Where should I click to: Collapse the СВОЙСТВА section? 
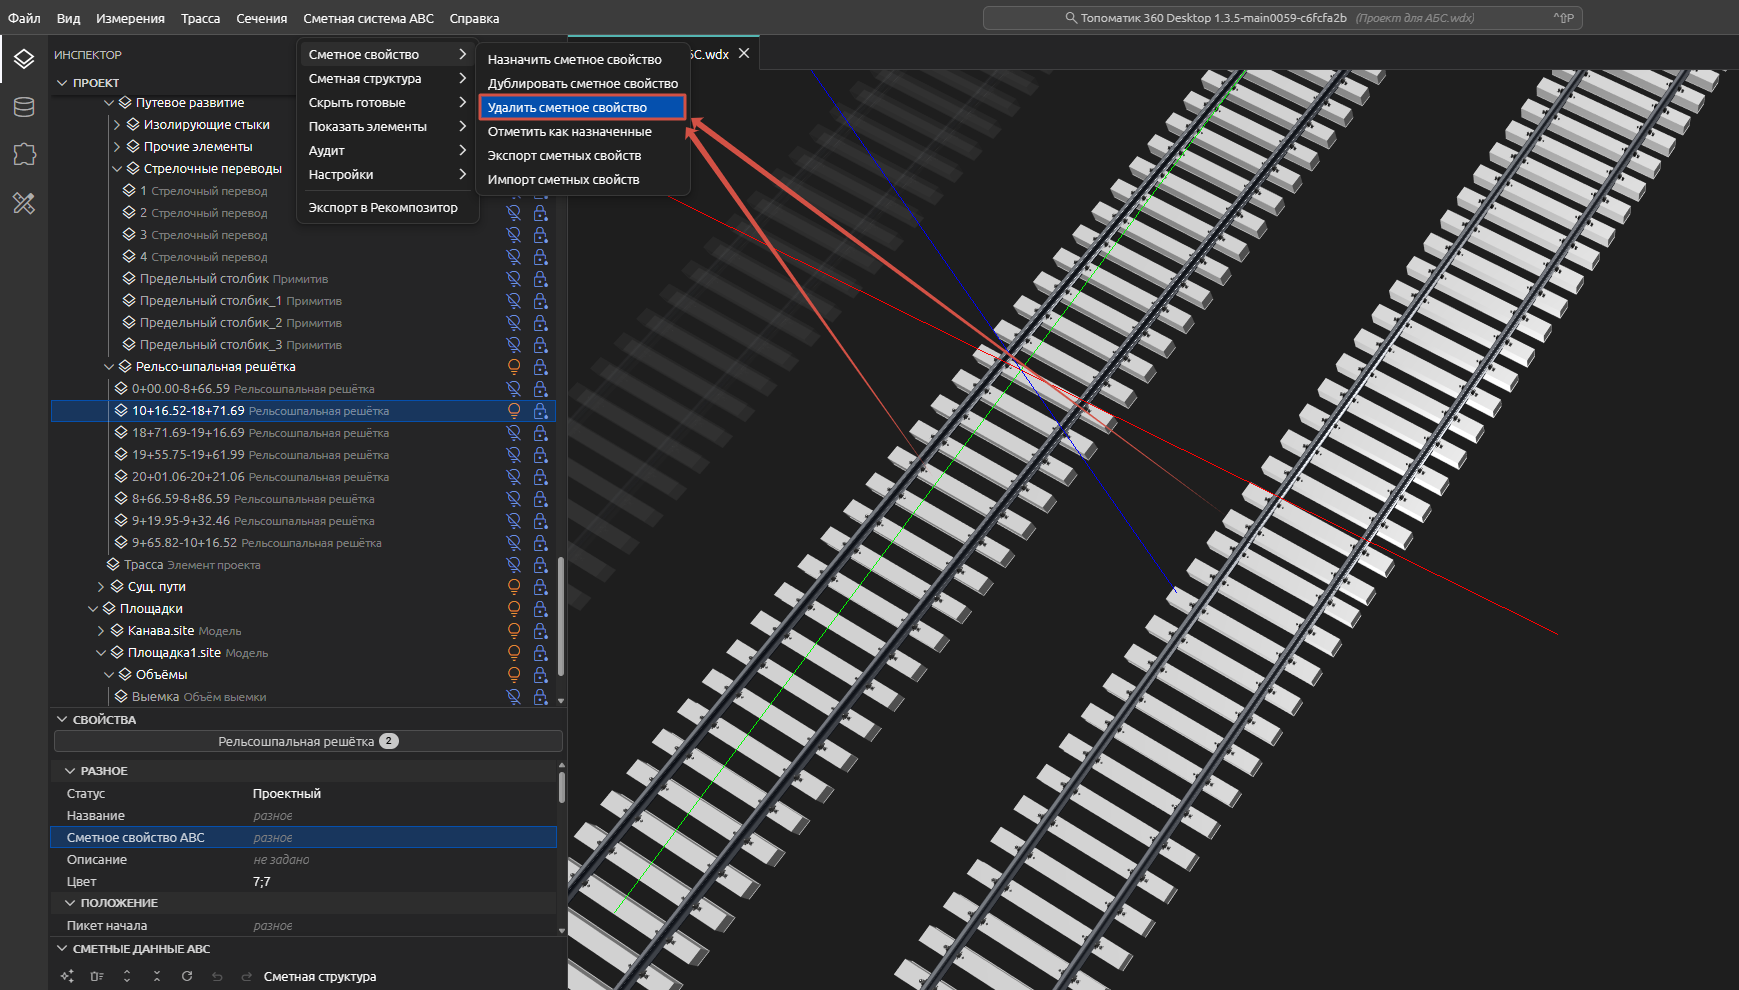(x=62, y=720)
